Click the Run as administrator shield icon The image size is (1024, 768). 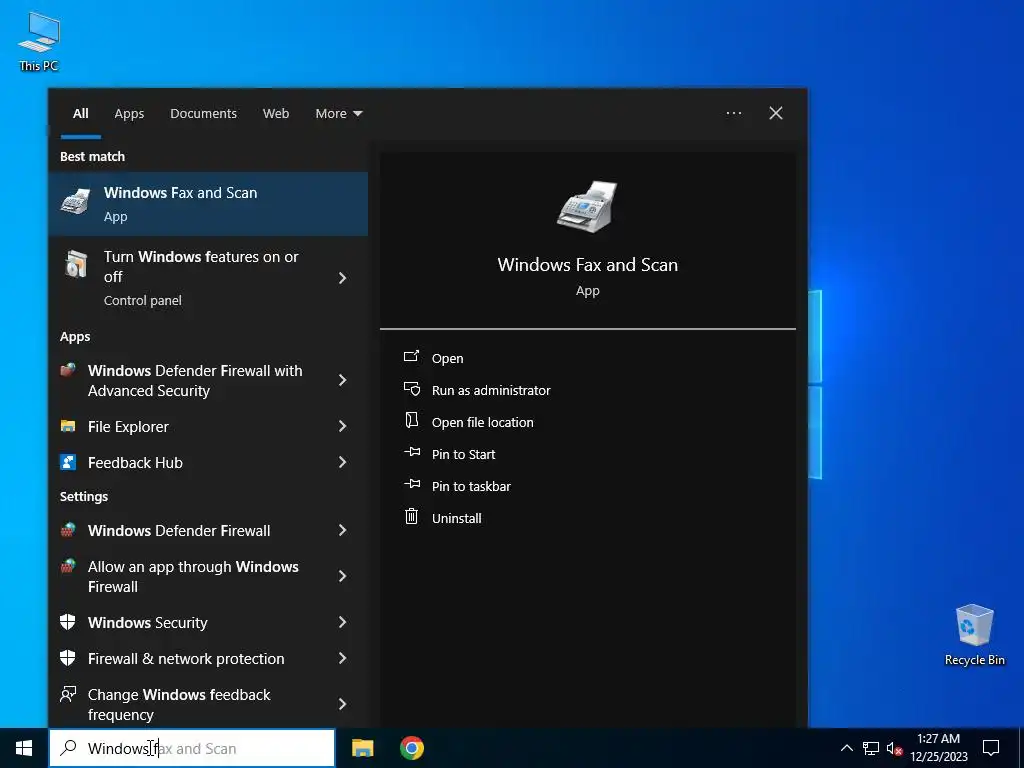tap(411, 389)
